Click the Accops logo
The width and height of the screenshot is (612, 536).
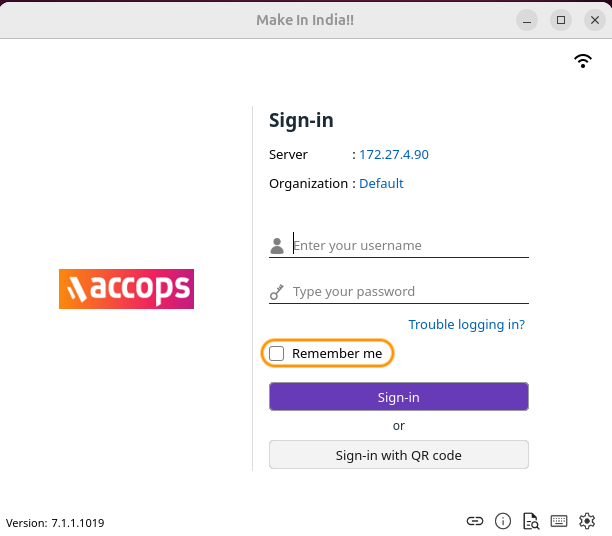[126, 288]
